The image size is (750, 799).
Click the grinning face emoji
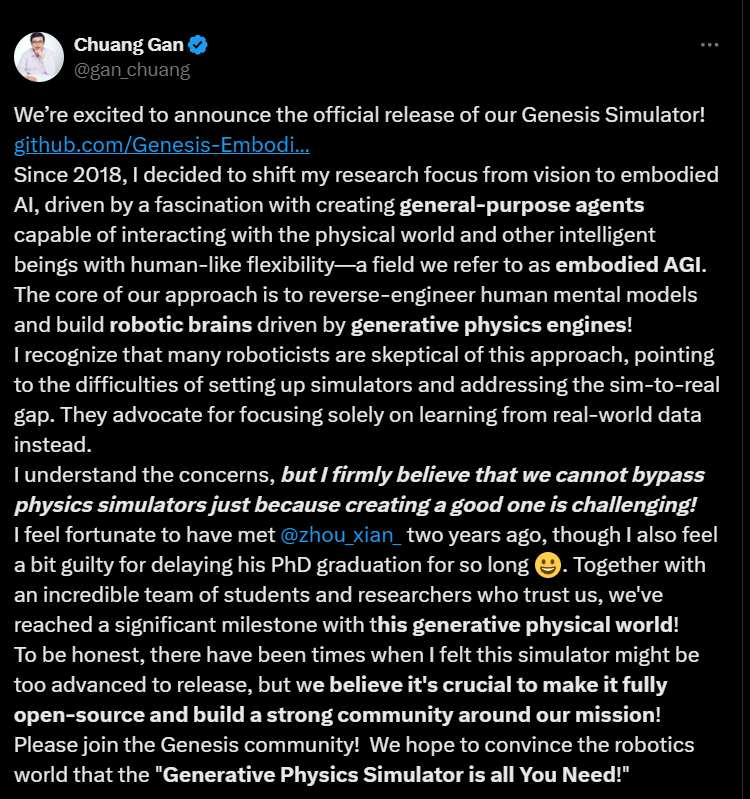click(x=545, y=566)
